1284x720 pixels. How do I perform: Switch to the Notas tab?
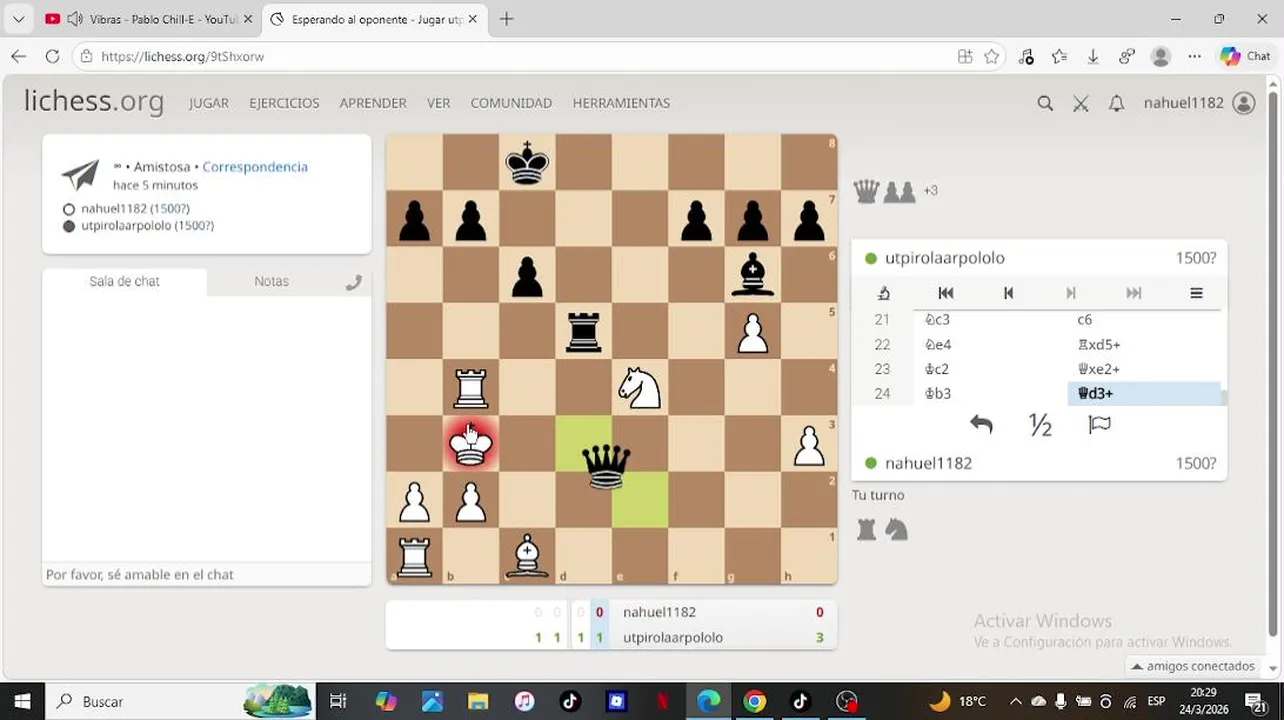click(271, 281)
